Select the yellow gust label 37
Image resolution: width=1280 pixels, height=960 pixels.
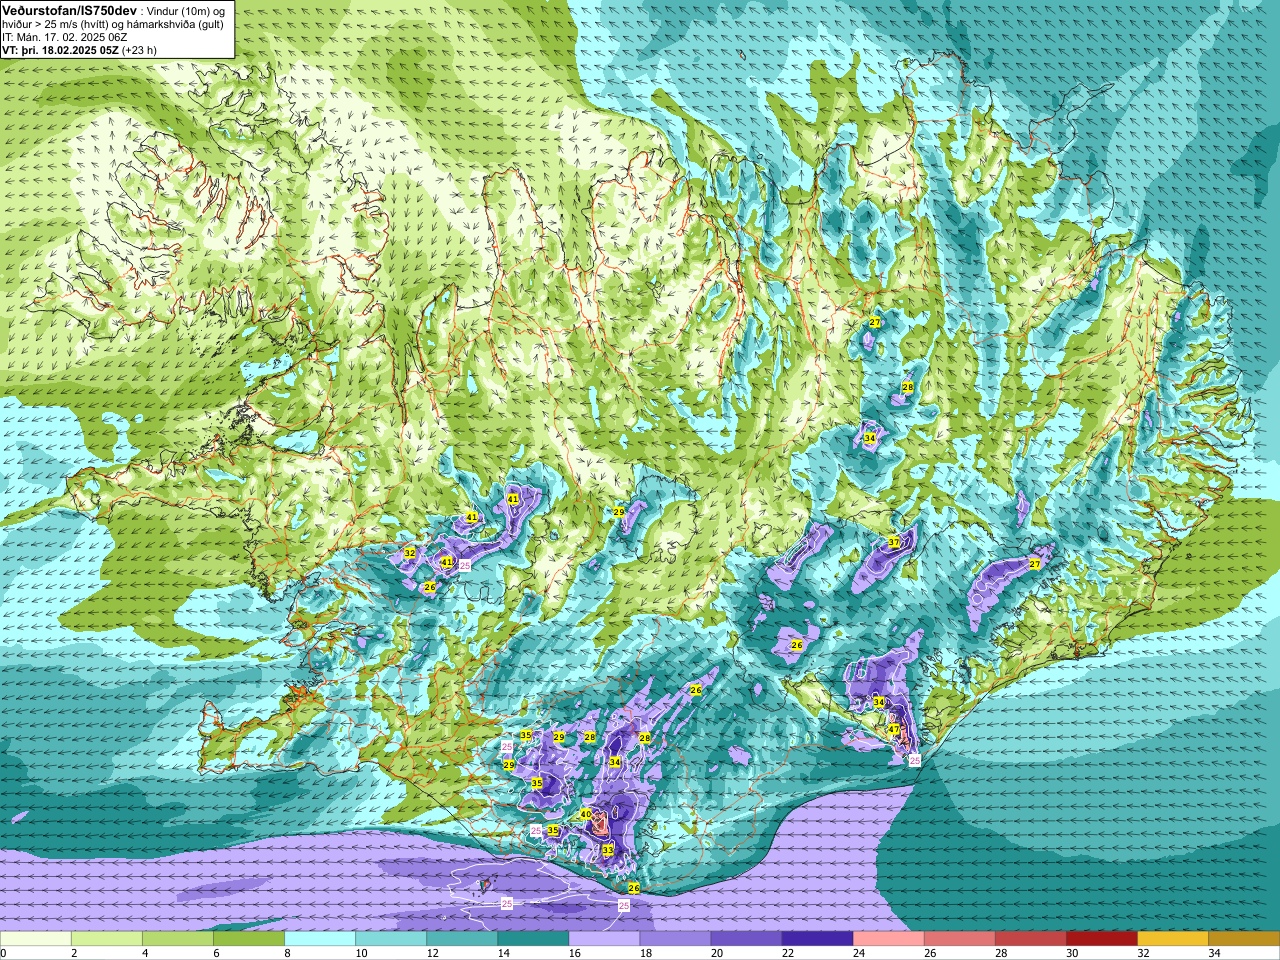coord(894,542)
